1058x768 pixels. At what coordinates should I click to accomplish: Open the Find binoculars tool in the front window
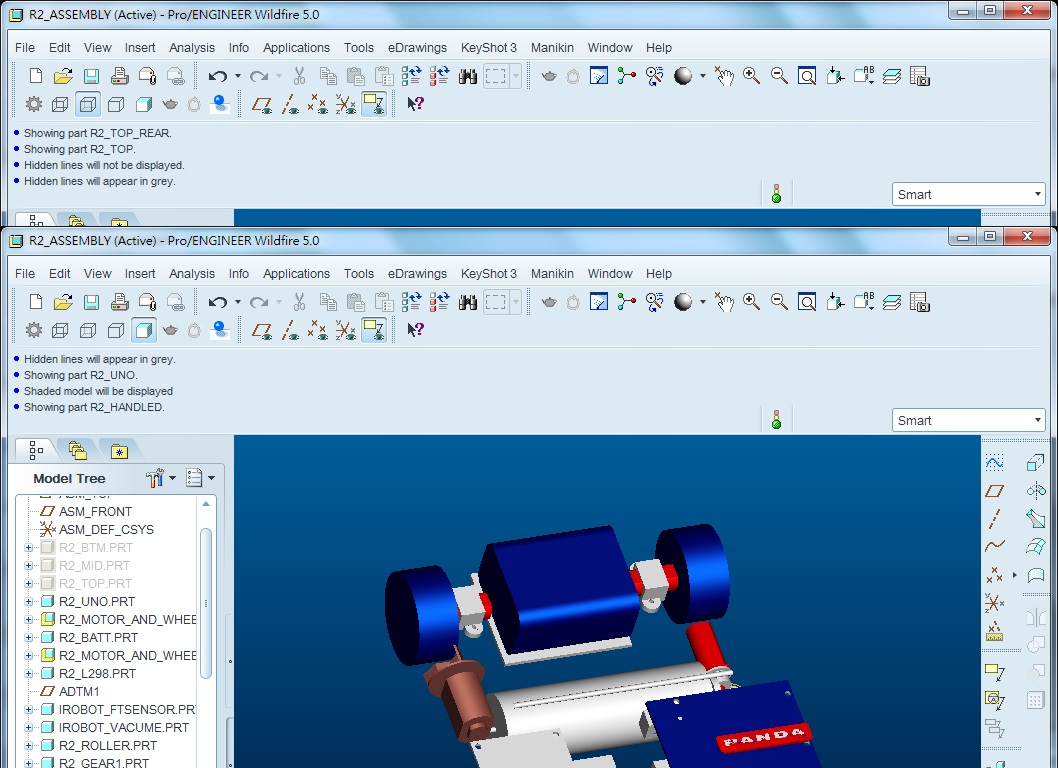(468, 302)
